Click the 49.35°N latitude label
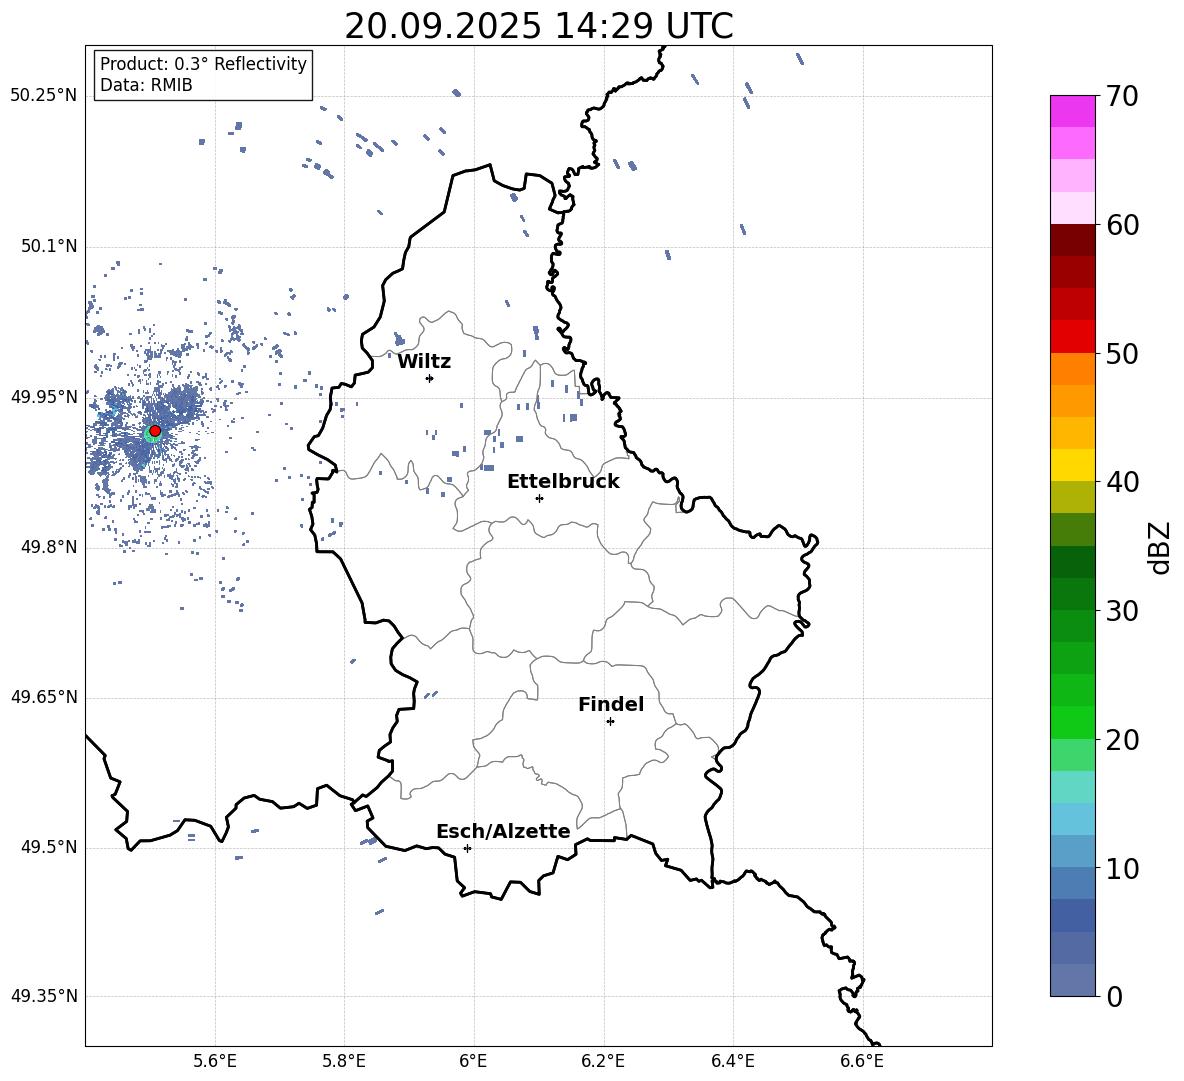This screenshot has width=1184, height=1081. 44,996
